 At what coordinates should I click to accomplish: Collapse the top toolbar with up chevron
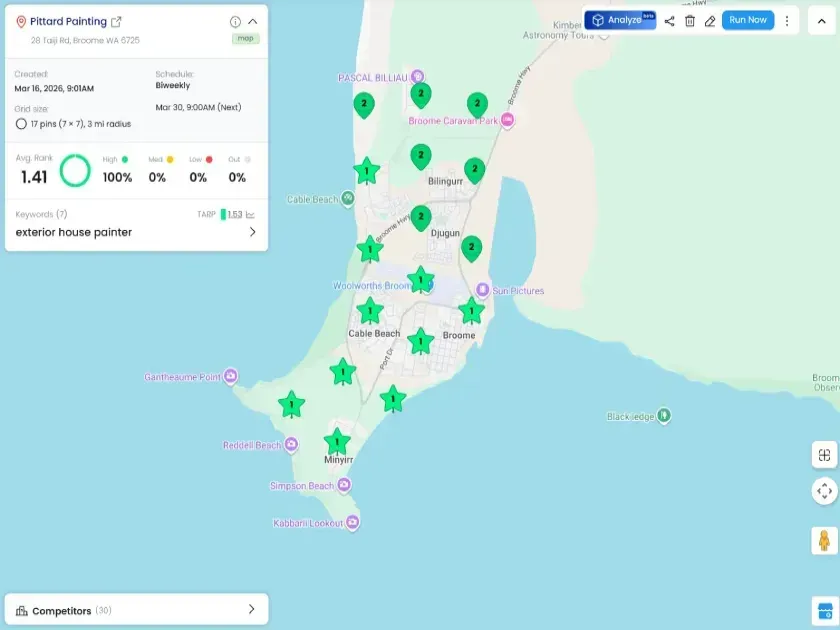(821, 21)
